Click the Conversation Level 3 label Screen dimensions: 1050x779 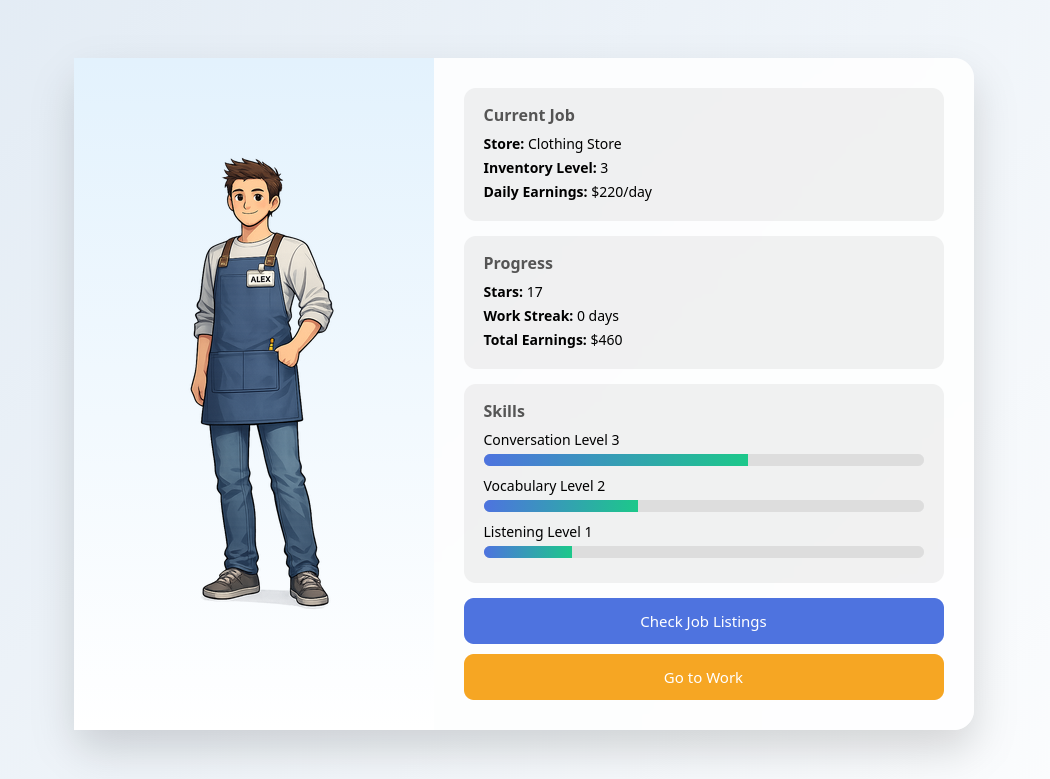click(x=551, y=440)
